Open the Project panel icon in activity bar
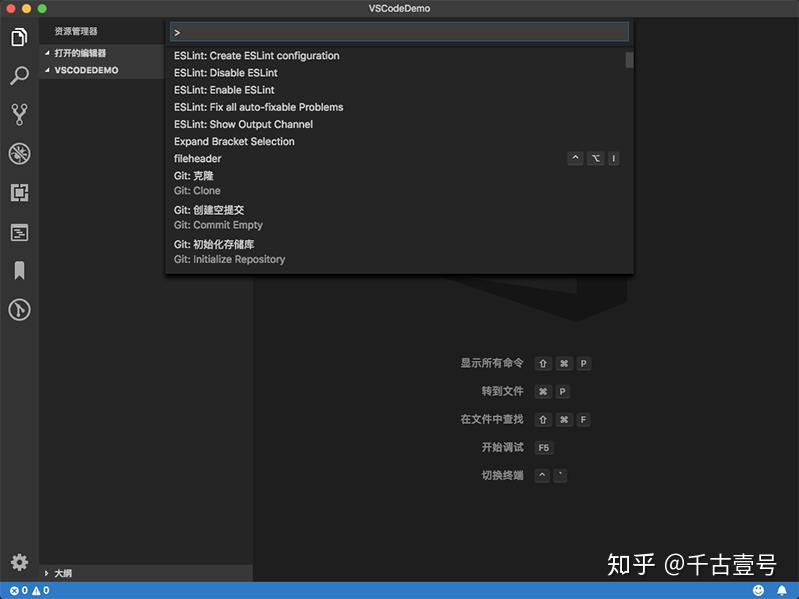The width and height of the screenshot is (799, 599). 19,233
